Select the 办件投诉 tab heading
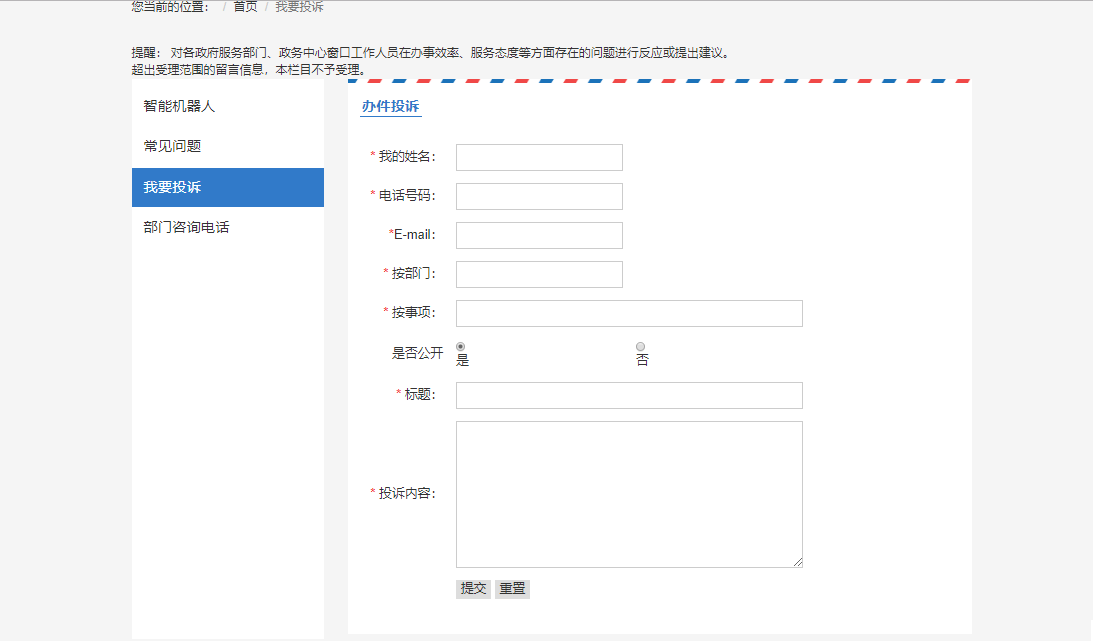Screen dimensions: 1093x641 click(390, 106)
